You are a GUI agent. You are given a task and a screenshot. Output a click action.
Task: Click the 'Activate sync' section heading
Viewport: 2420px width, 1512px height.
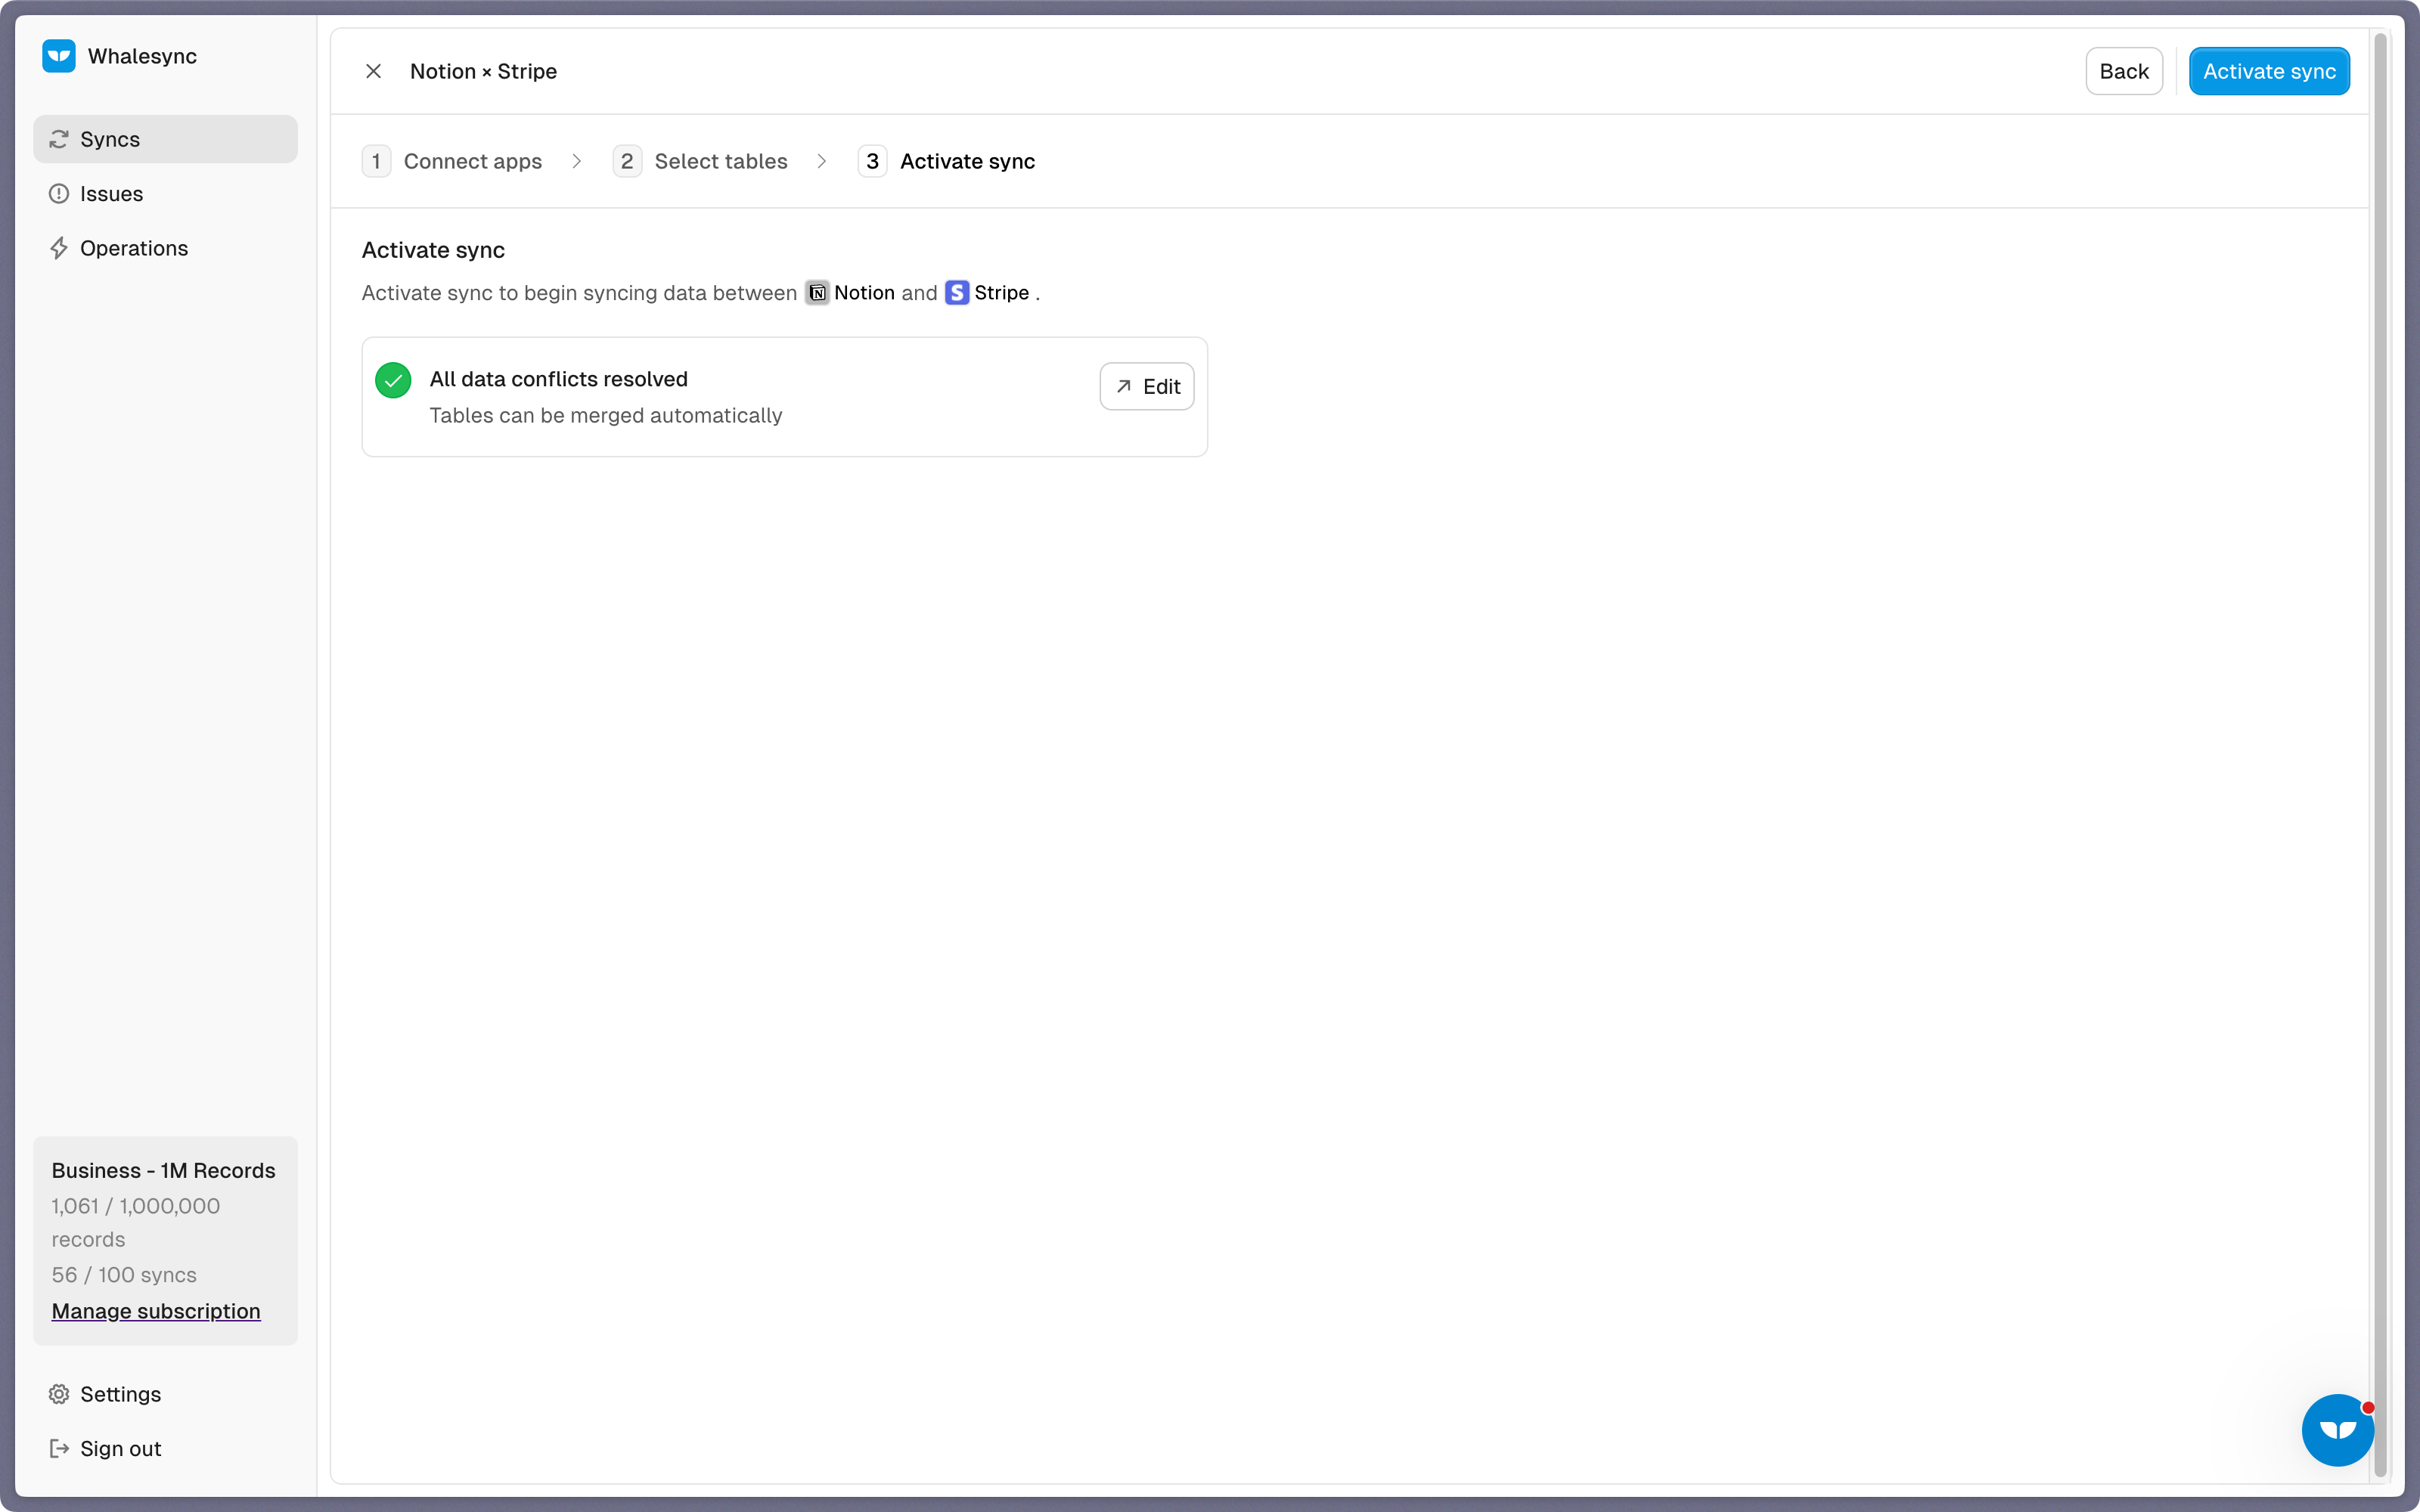coord(433,250)
